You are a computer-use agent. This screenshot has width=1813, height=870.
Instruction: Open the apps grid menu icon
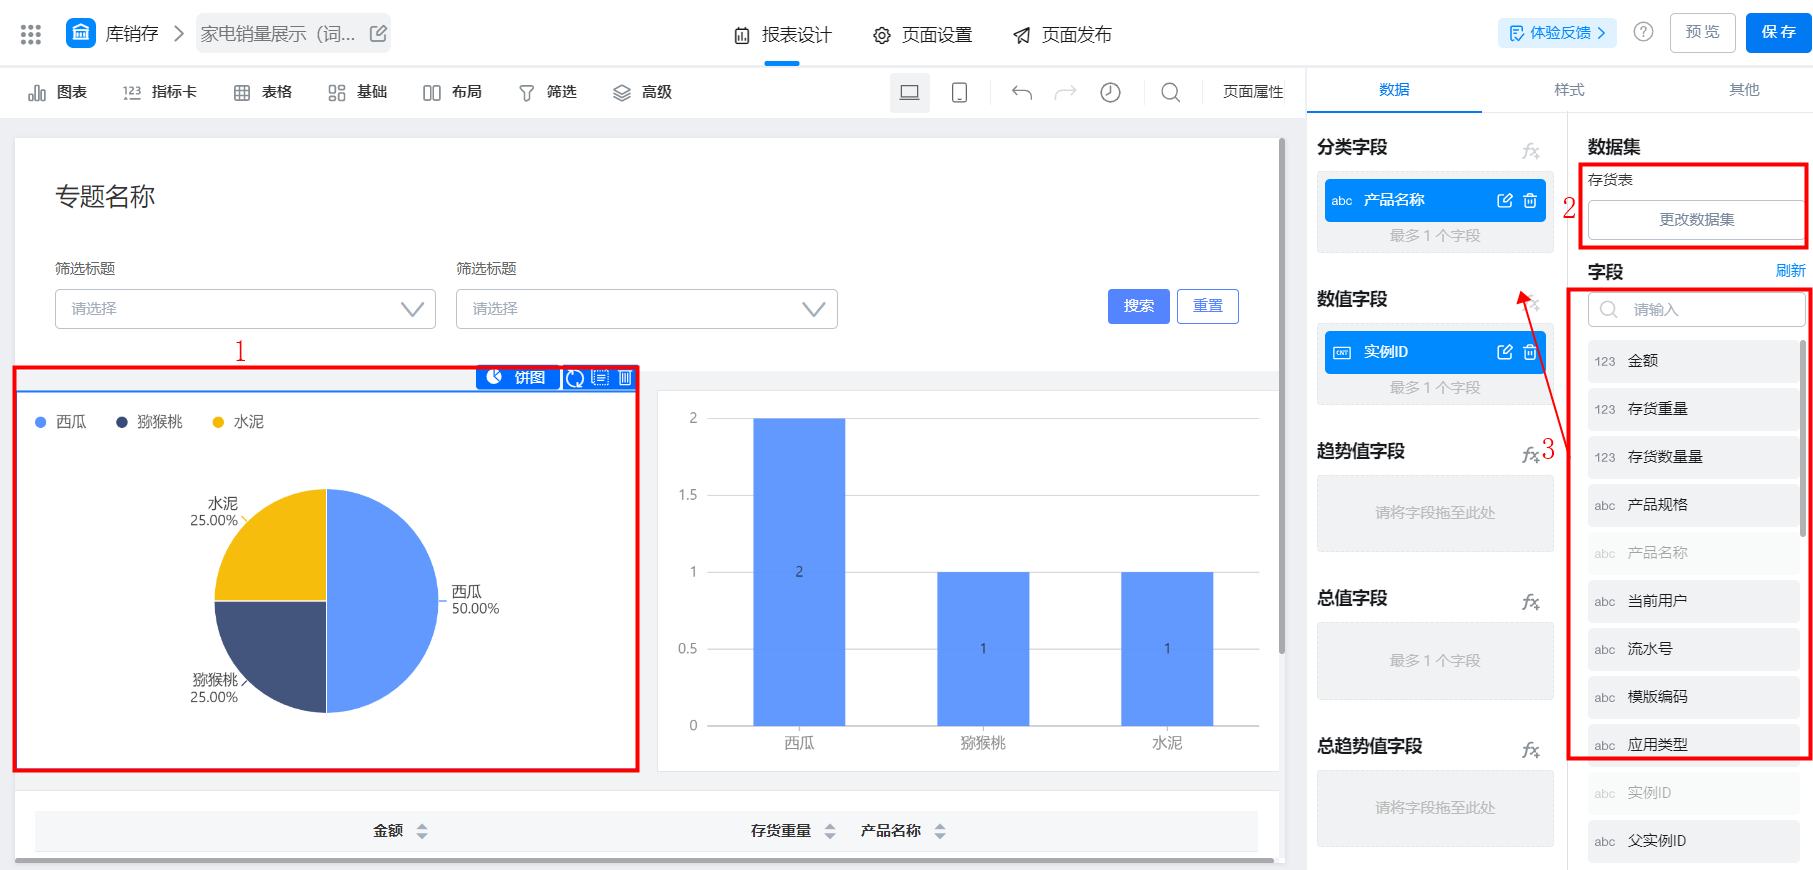pyautogui.click(x=31, y=34)
